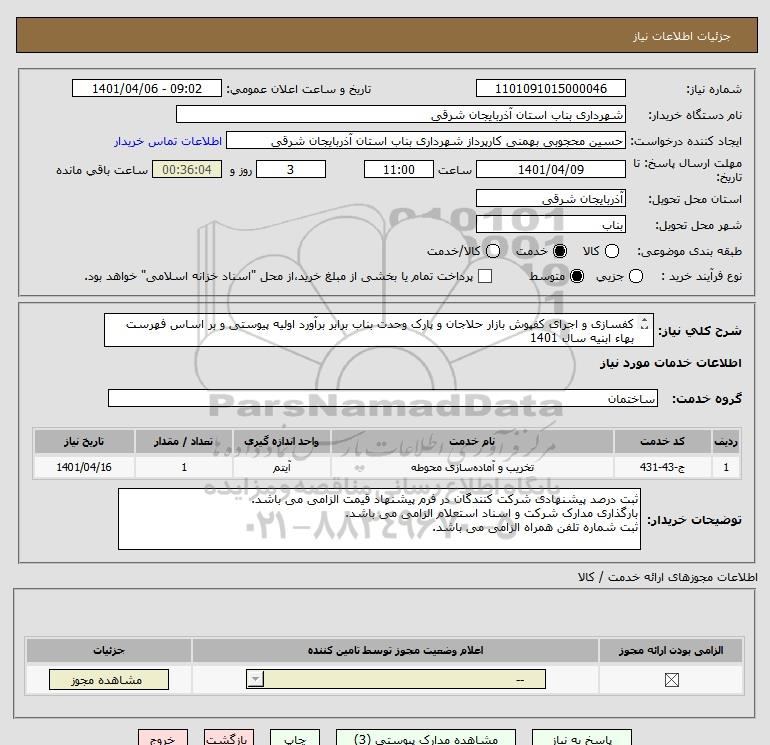Toggle Islamic treasury bonds payment checkbox

485,276
